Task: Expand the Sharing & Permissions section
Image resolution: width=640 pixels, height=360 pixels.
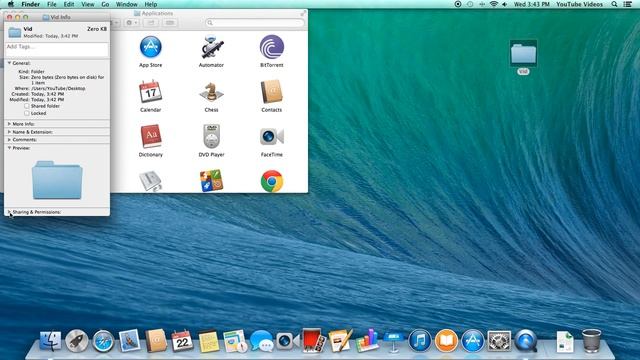Action: 9,212
